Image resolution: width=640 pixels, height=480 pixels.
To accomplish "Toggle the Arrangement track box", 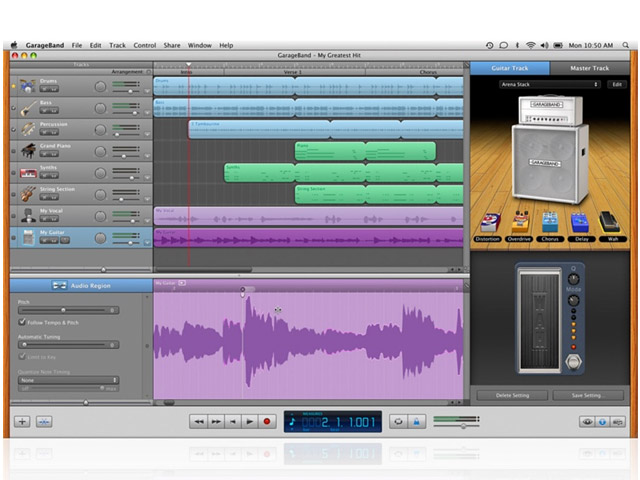I will [149, 71].
